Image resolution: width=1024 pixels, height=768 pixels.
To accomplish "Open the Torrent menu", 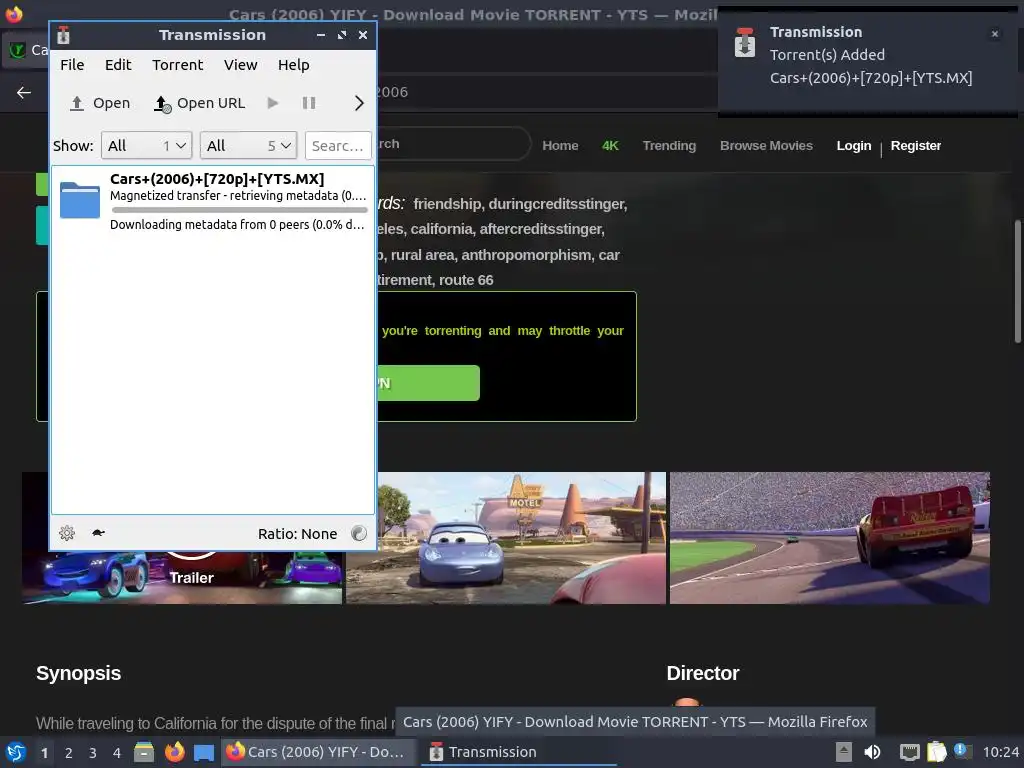I will [x=178, y=65].
